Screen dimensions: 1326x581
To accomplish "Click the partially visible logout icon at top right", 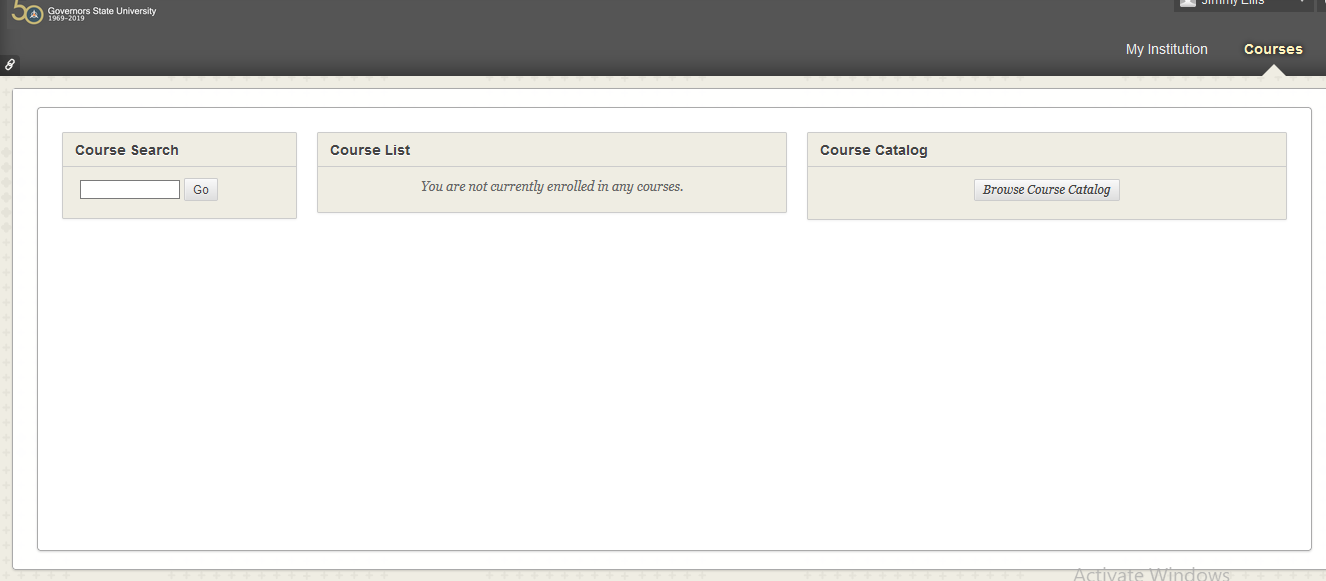I will pos(1322,4).
